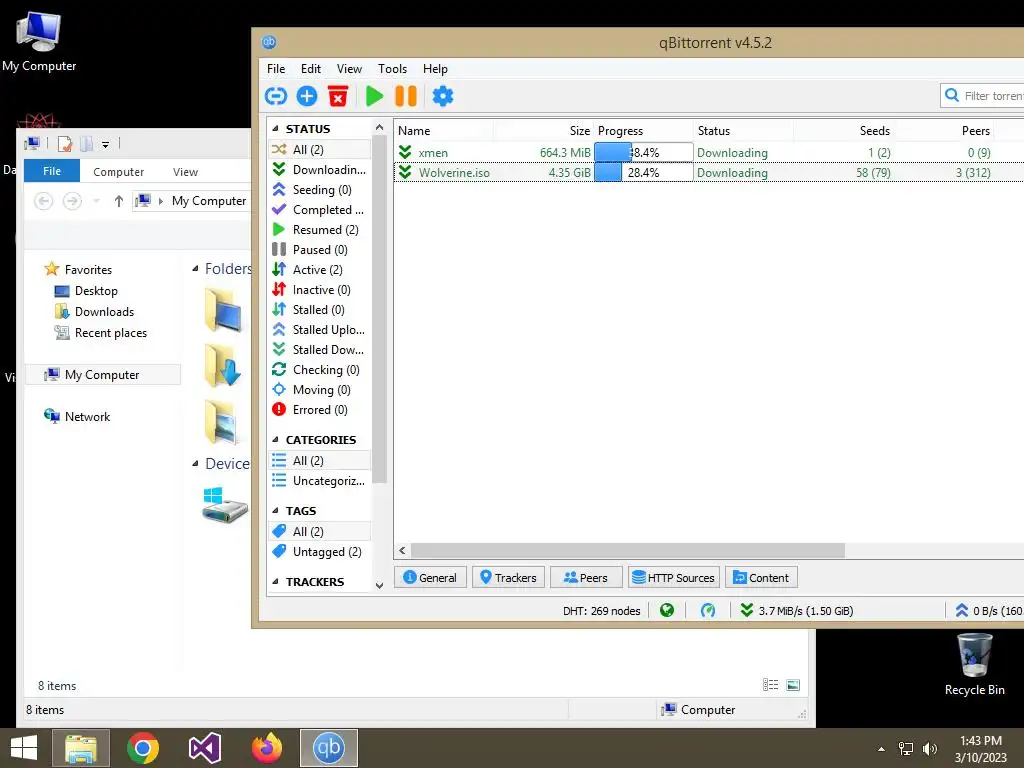
Task: Select the Untagged (2) filter
Action: 319,552
